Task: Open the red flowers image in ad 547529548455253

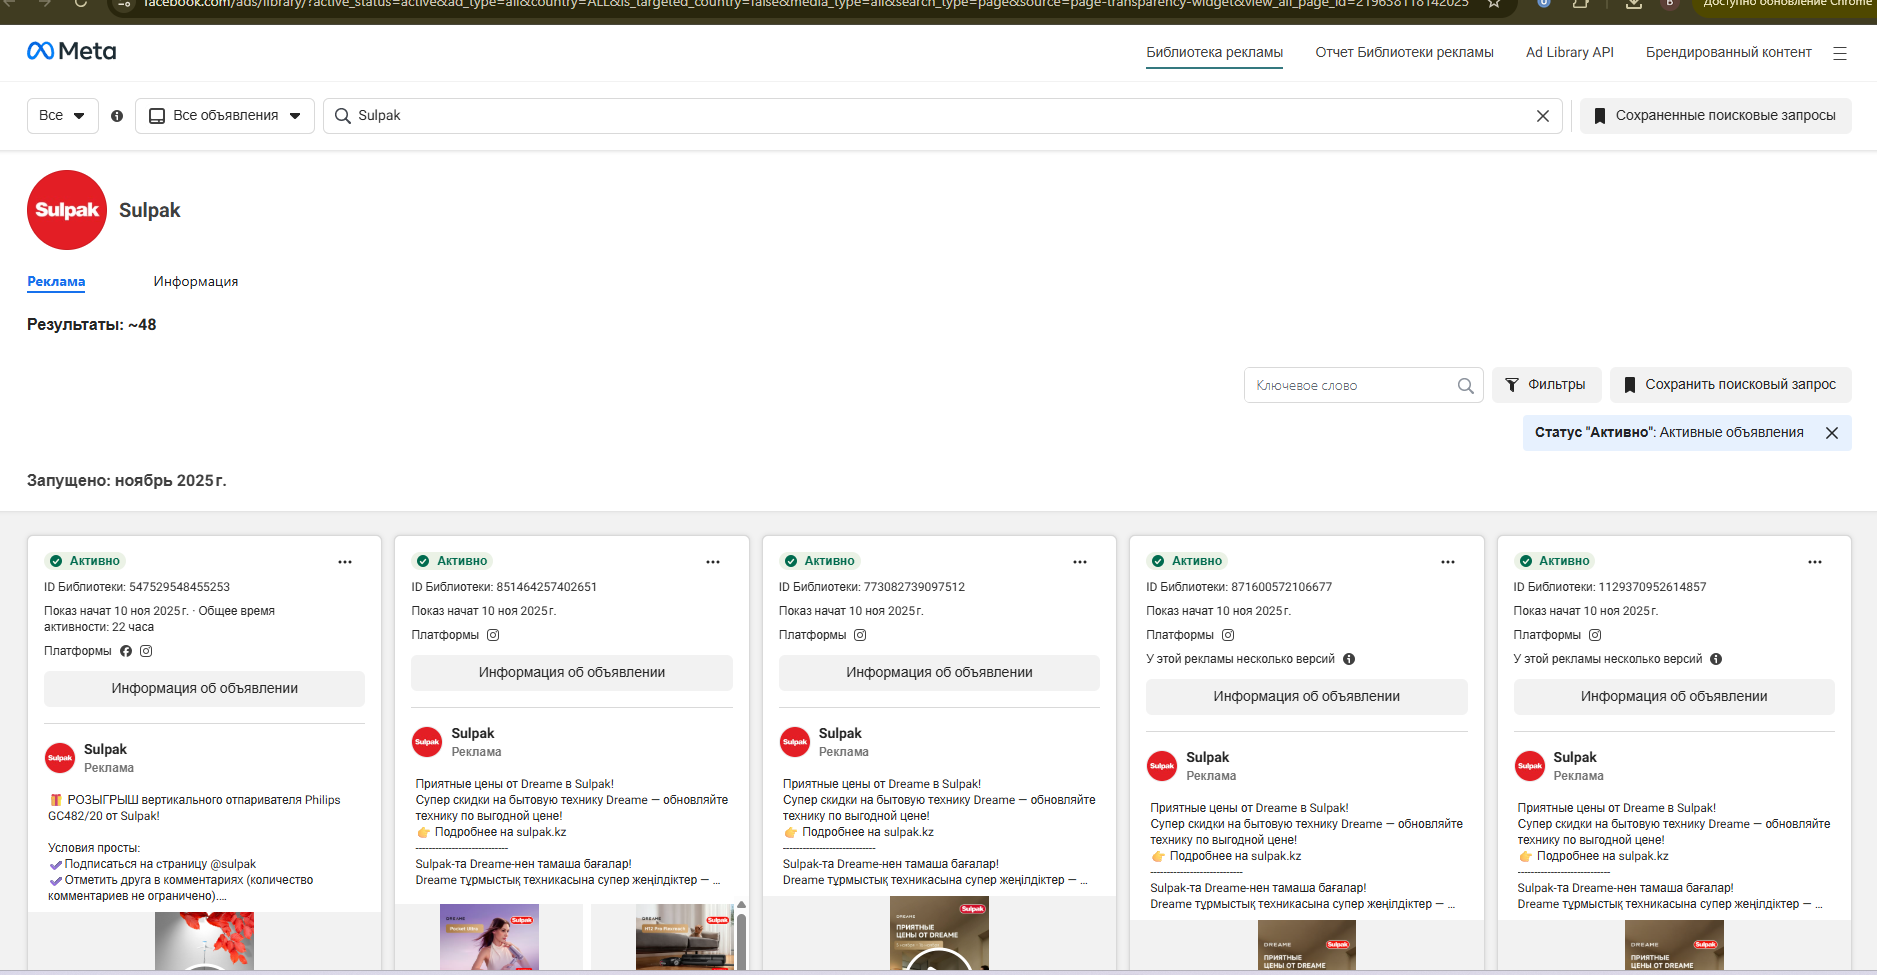Action: click(x=204, y=941)
